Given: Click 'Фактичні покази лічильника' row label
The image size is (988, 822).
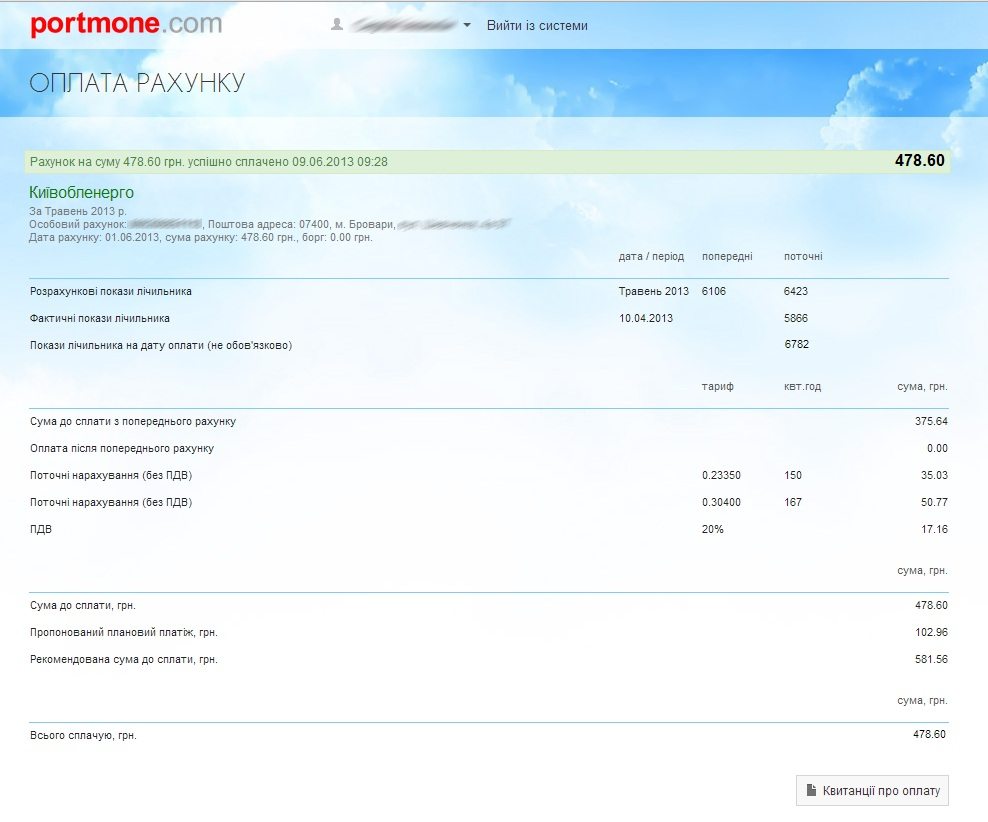Looking at the screenshot, I should (x=100, y=319).
